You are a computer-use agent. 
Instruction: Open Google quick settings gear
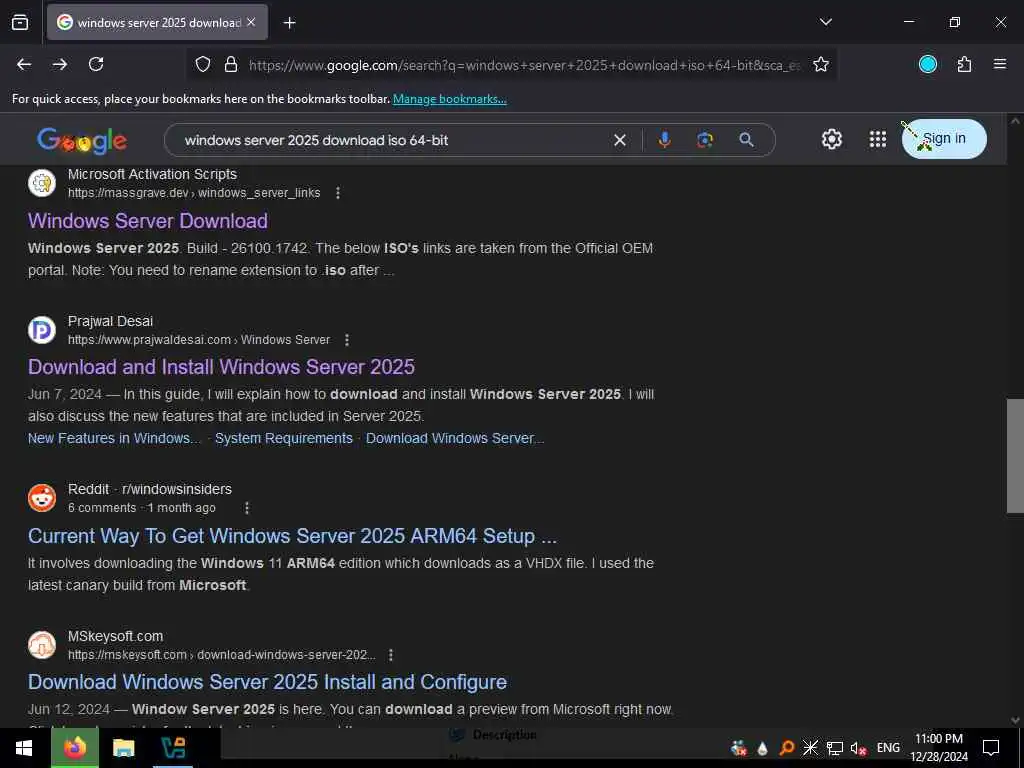click(x=831, y=139)
